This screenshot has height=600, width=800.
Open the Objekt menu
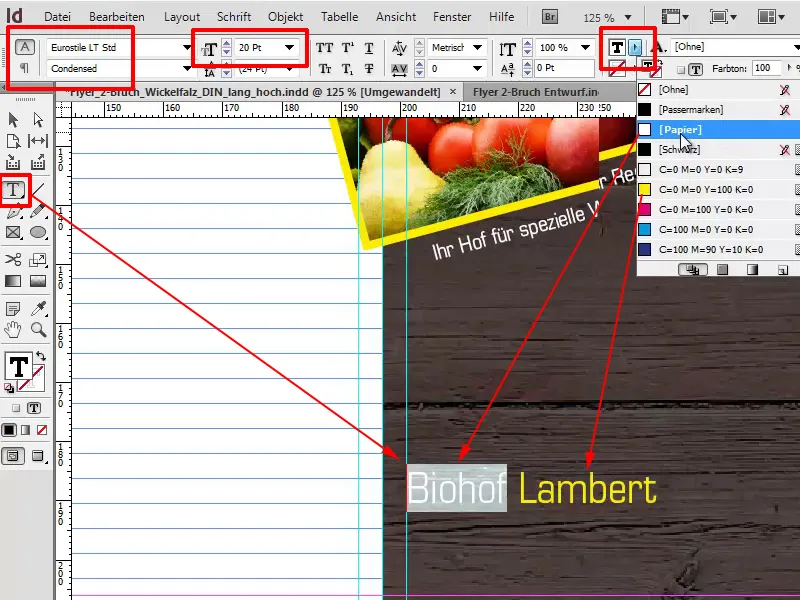285,17
